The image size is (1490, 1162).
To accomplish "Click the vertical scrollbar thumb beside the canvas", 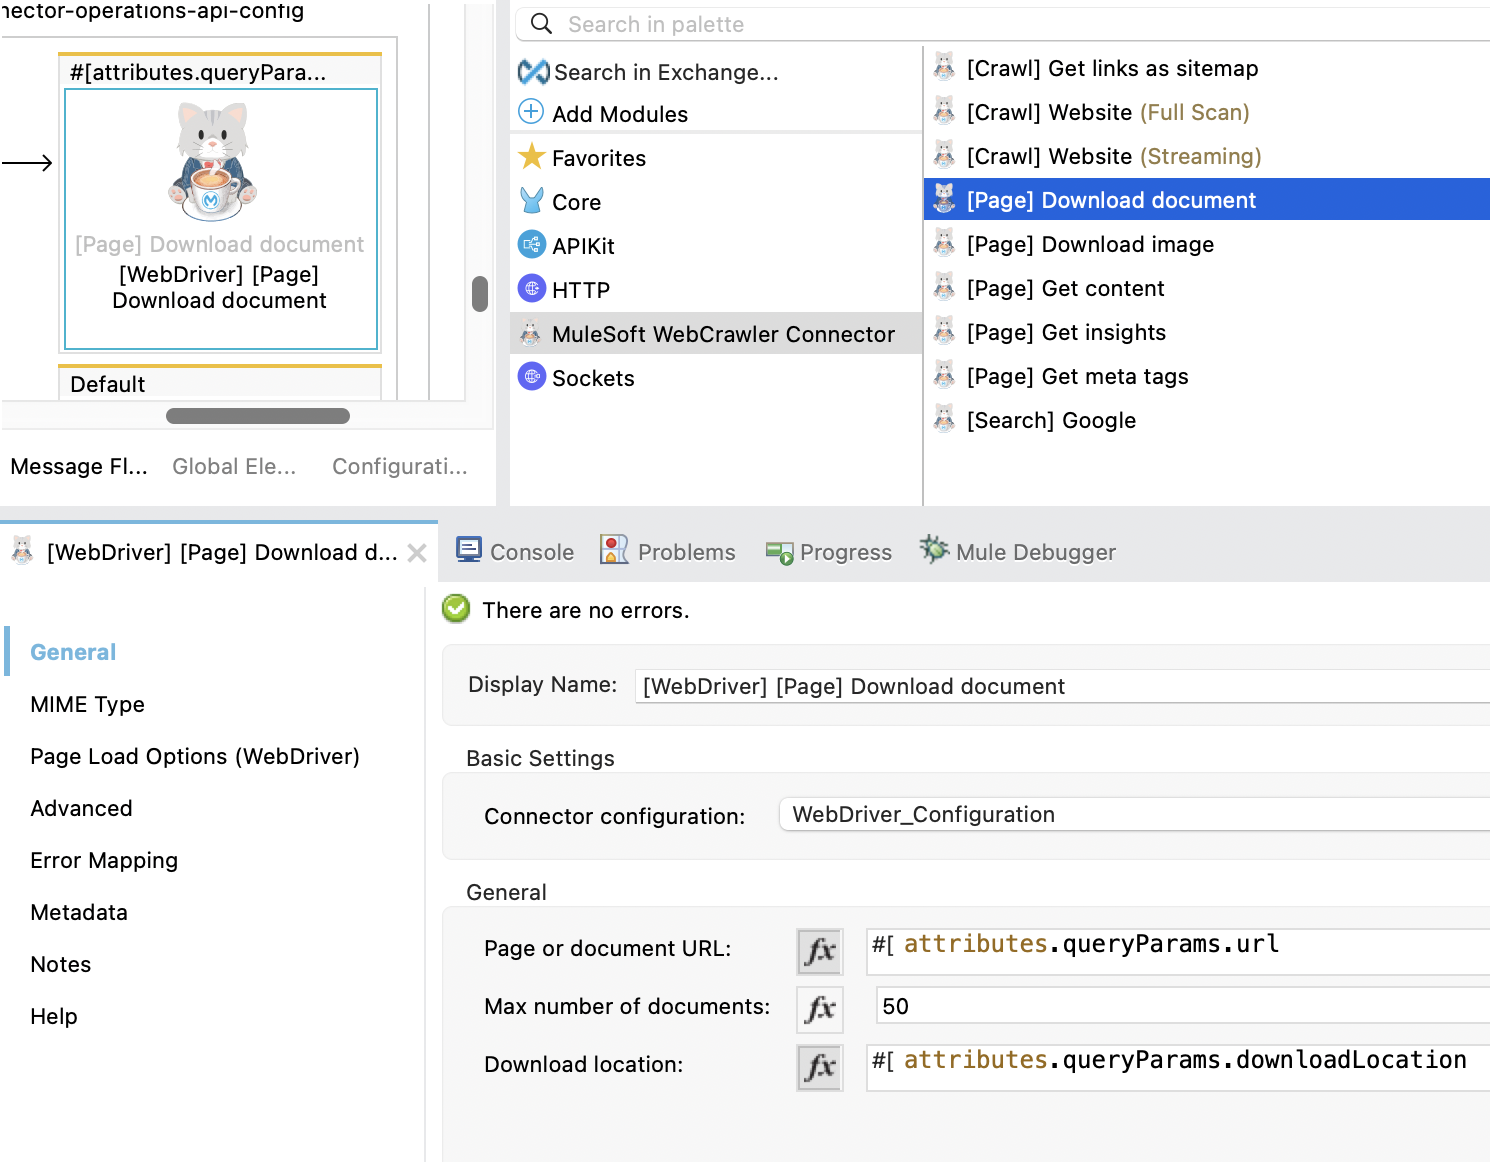I will click(480, 294).
